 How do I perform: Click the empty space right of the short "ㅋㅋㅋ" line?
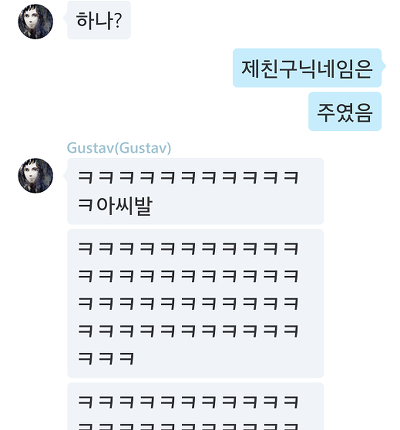(229, 359)
